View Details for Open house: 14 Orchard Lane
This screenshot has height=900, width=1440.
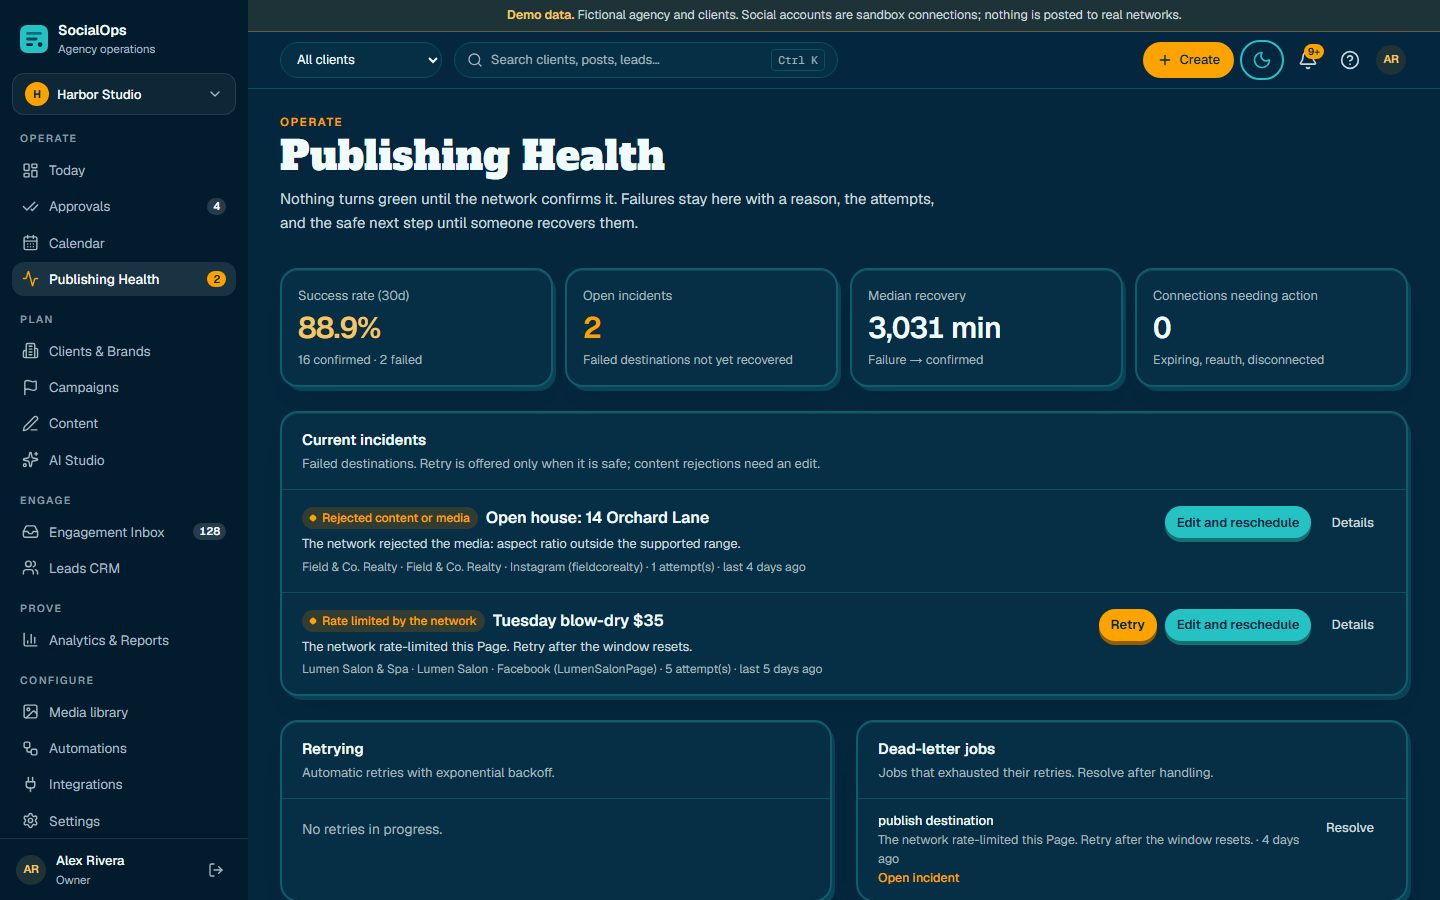[x=1353, y=523]
